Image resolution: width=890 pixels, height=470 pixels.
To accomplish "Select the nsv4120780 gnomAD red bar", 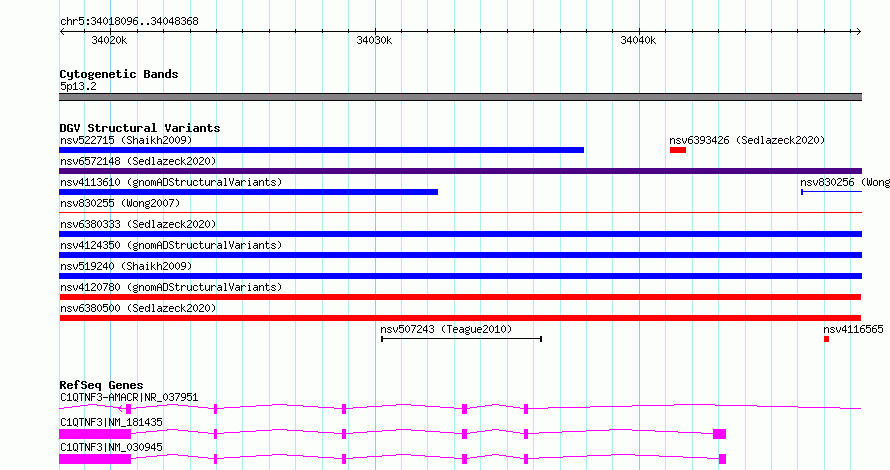I will click(x=460, y=297).
